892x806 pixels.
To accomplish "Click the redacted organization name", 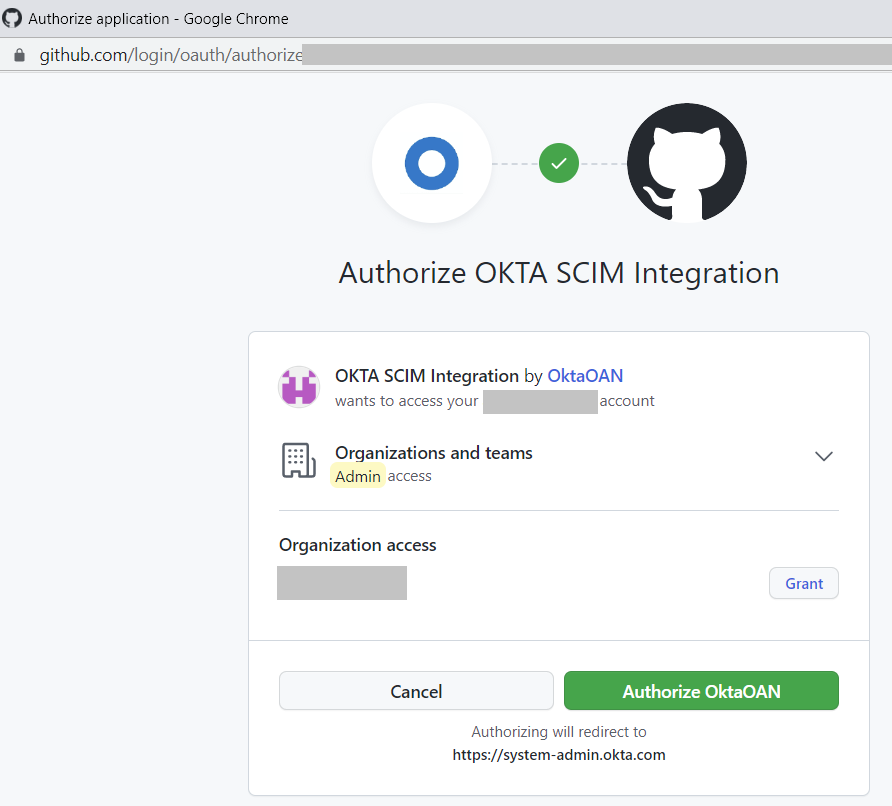I will [342, 583].
